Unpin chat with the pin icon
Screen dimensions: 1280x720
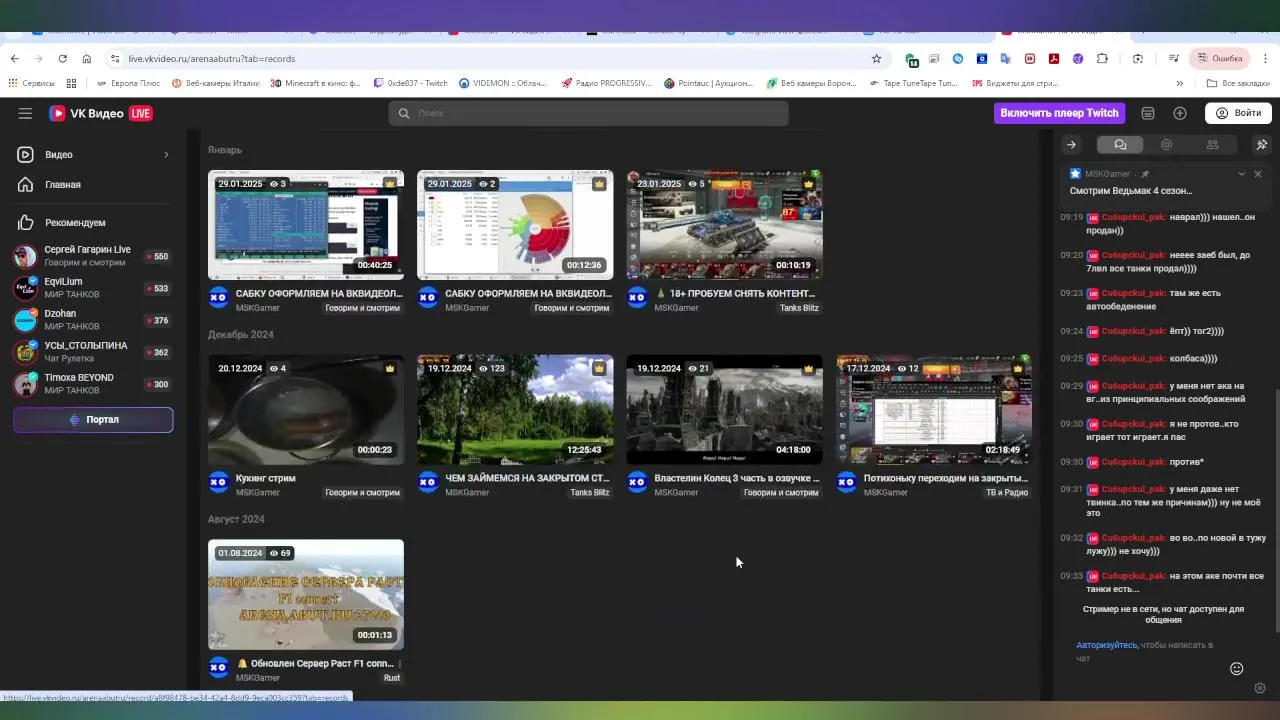tap(1261, 145)
